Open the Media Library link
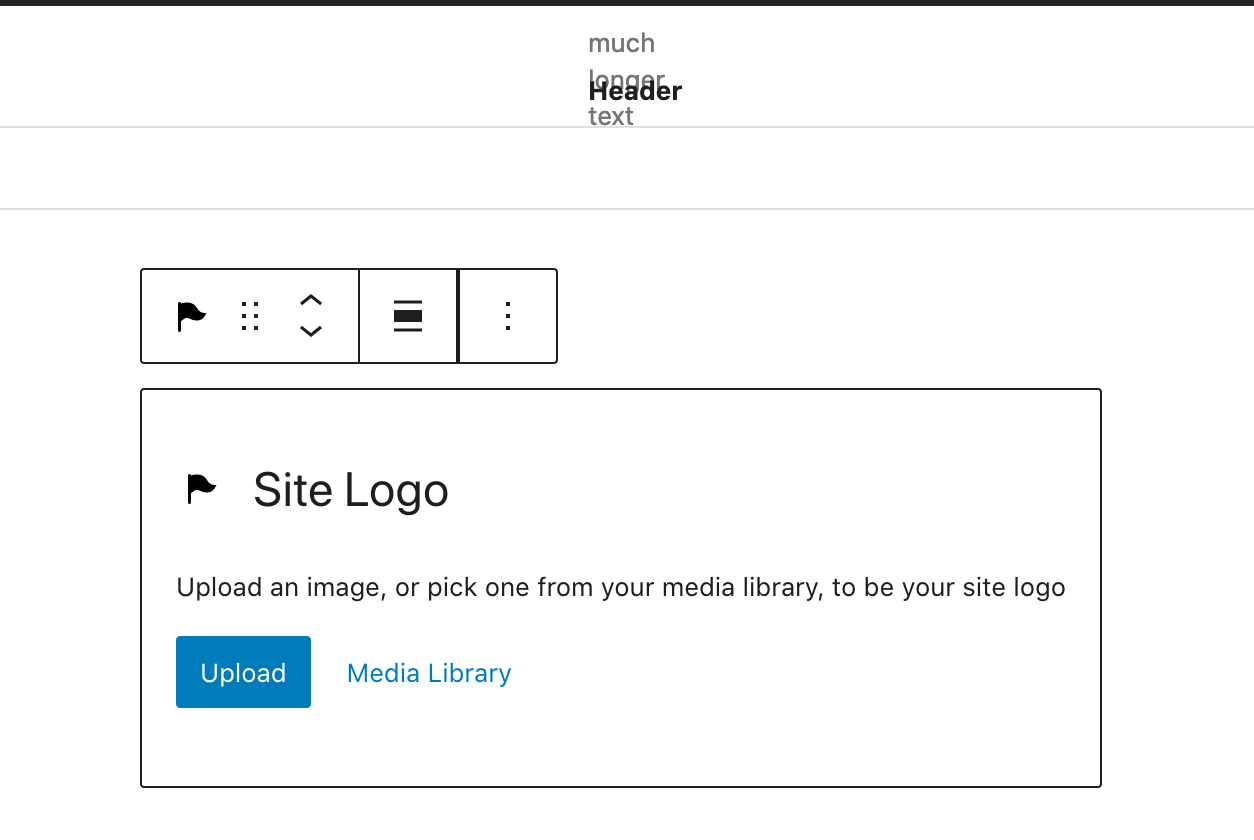Screen dimensions: 1254x840 pyautogui.click(x=428, y=673)
